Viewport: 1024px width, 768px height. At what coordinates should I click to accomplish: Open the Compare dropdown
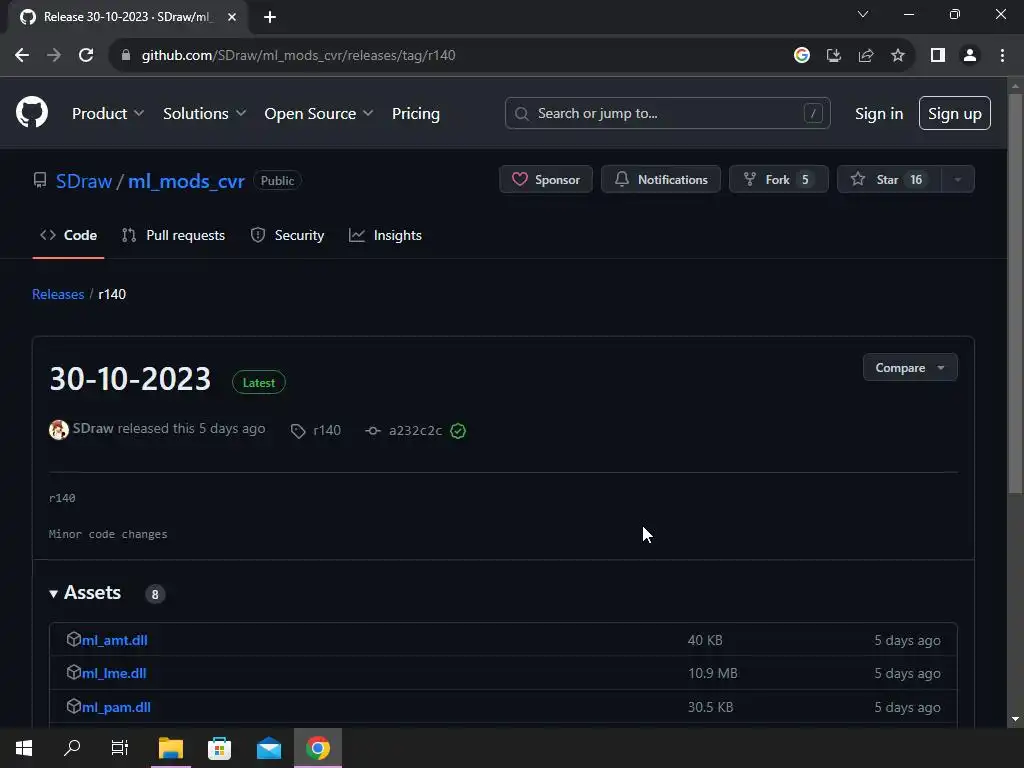coord(910,368)
